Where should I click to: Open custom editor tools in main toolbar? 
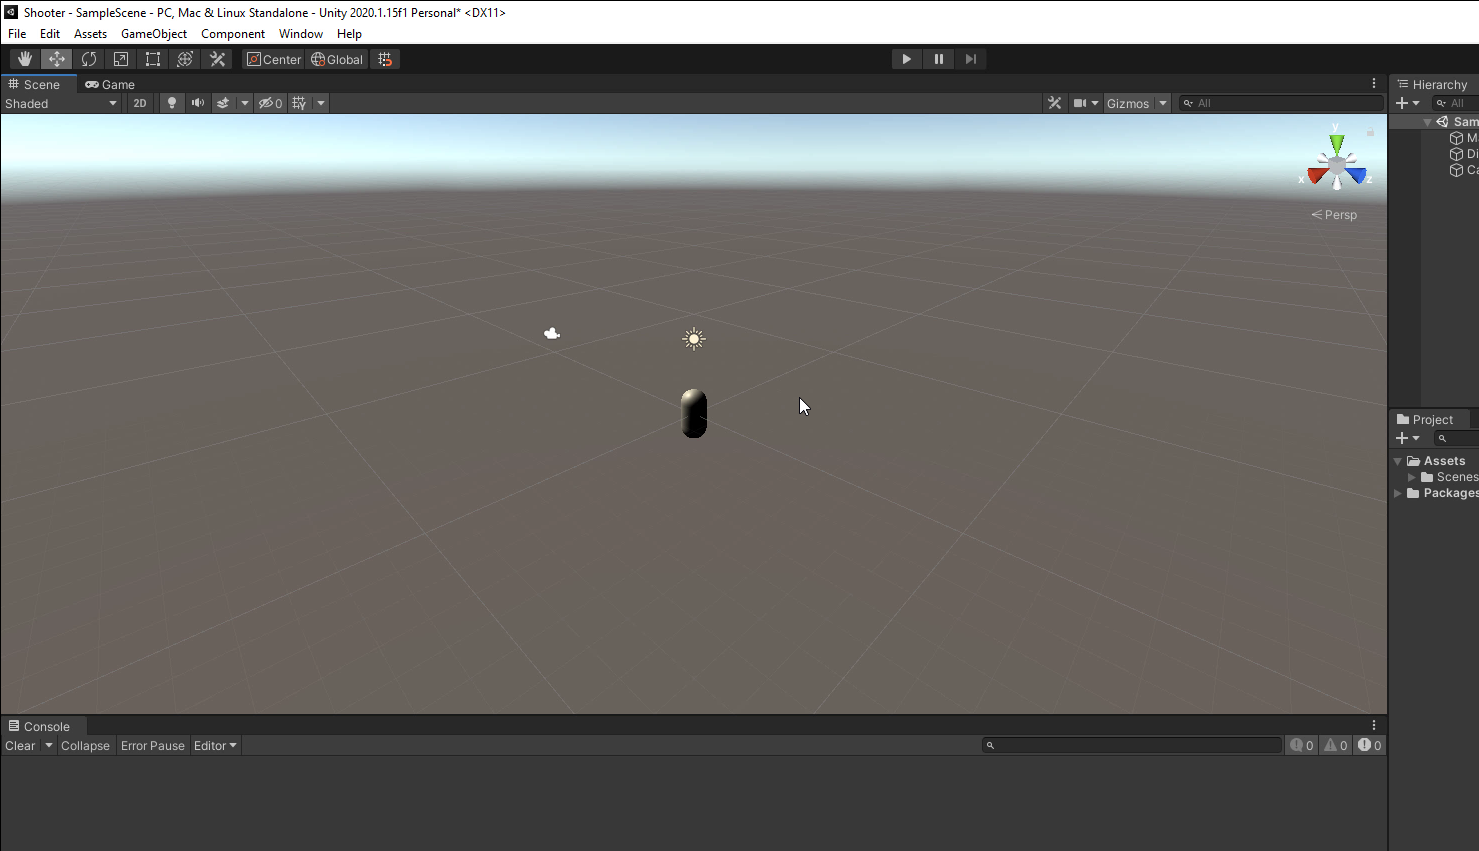[x=217, y=59]
